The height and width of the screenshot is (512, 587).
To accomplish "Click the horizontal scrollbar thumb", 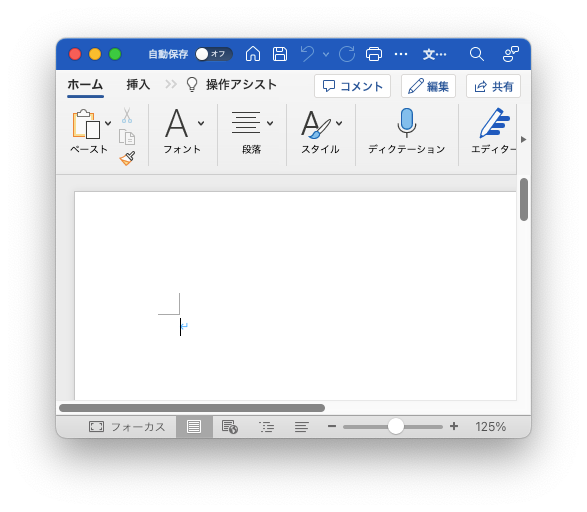I will [x=192, y=408].
